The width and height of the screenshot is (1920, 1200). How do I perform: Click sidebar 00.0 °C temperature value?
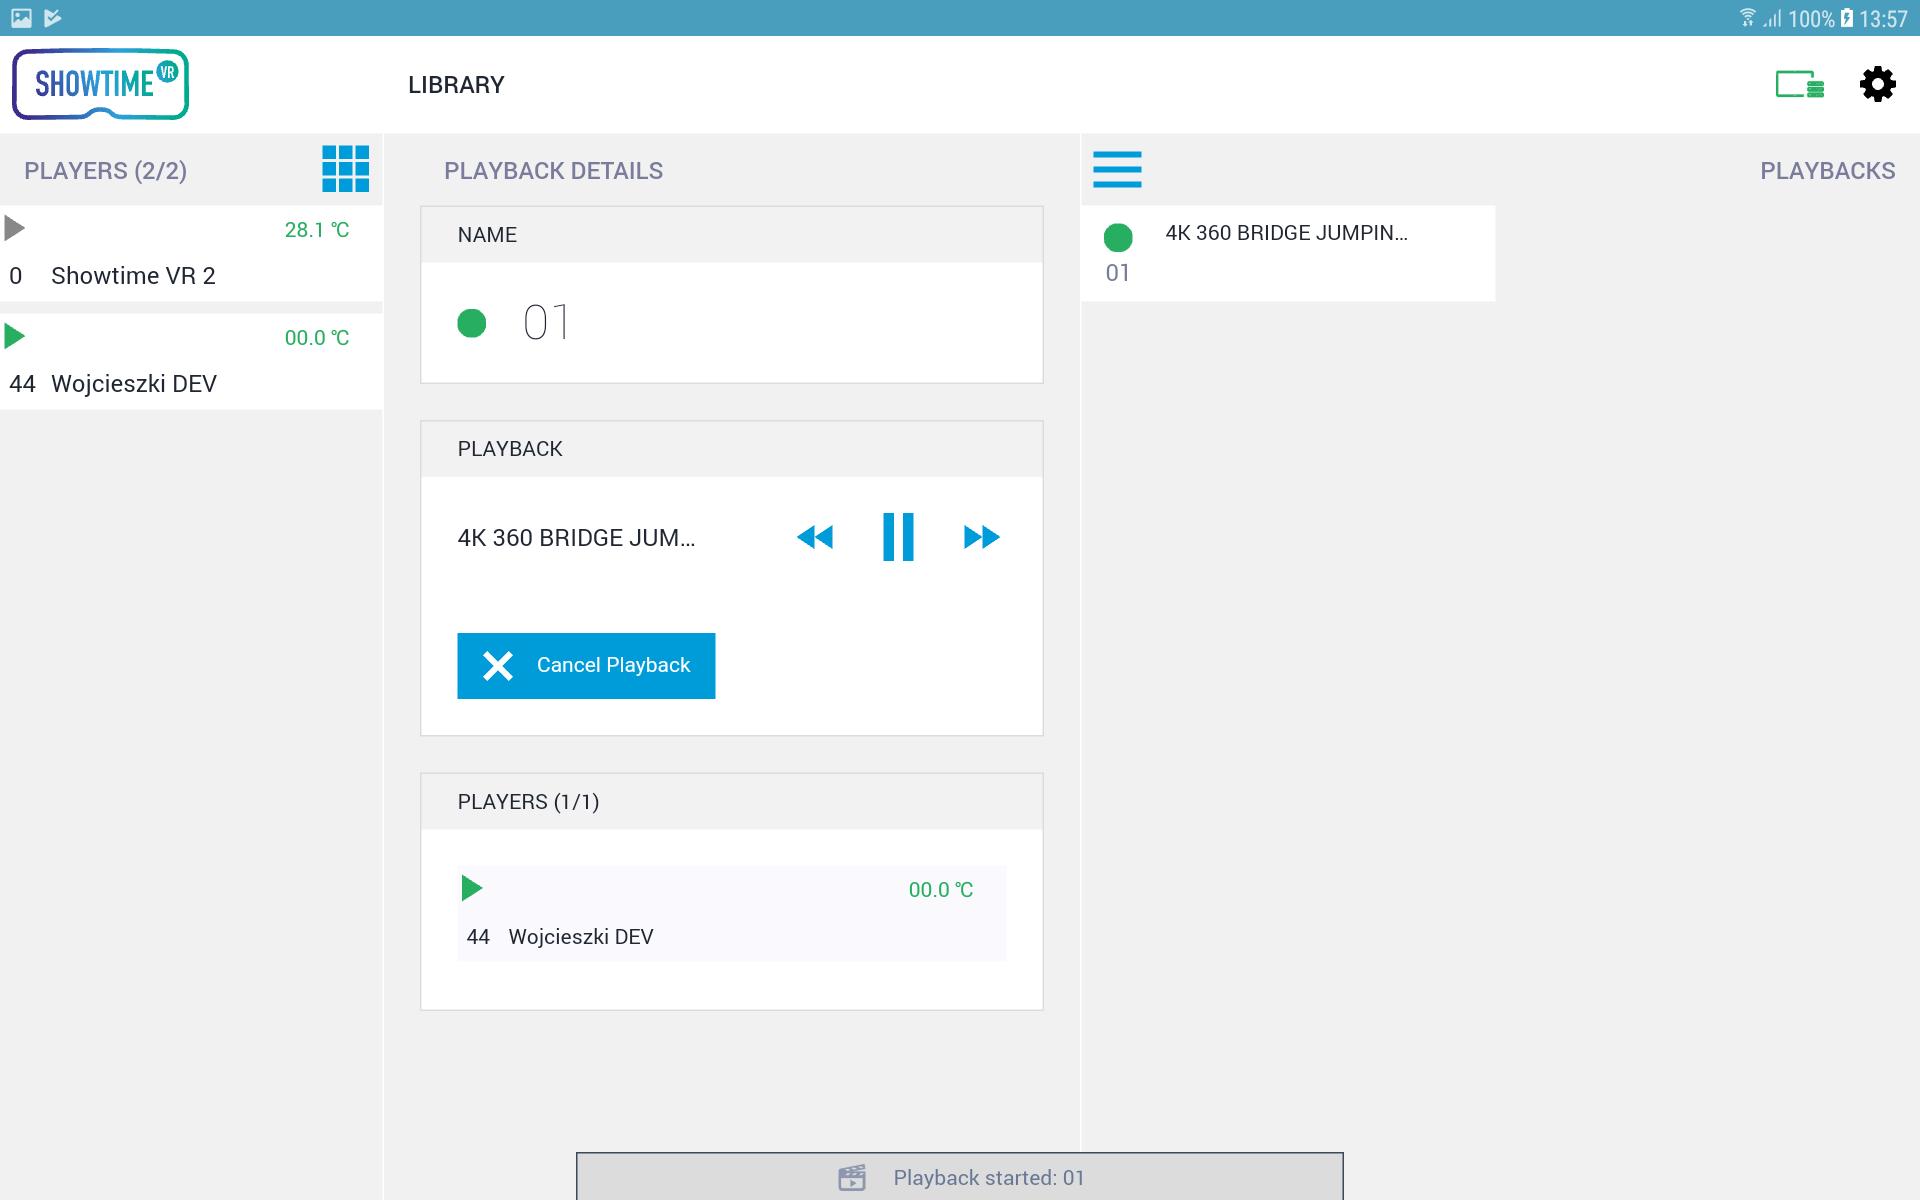point(316,338)
